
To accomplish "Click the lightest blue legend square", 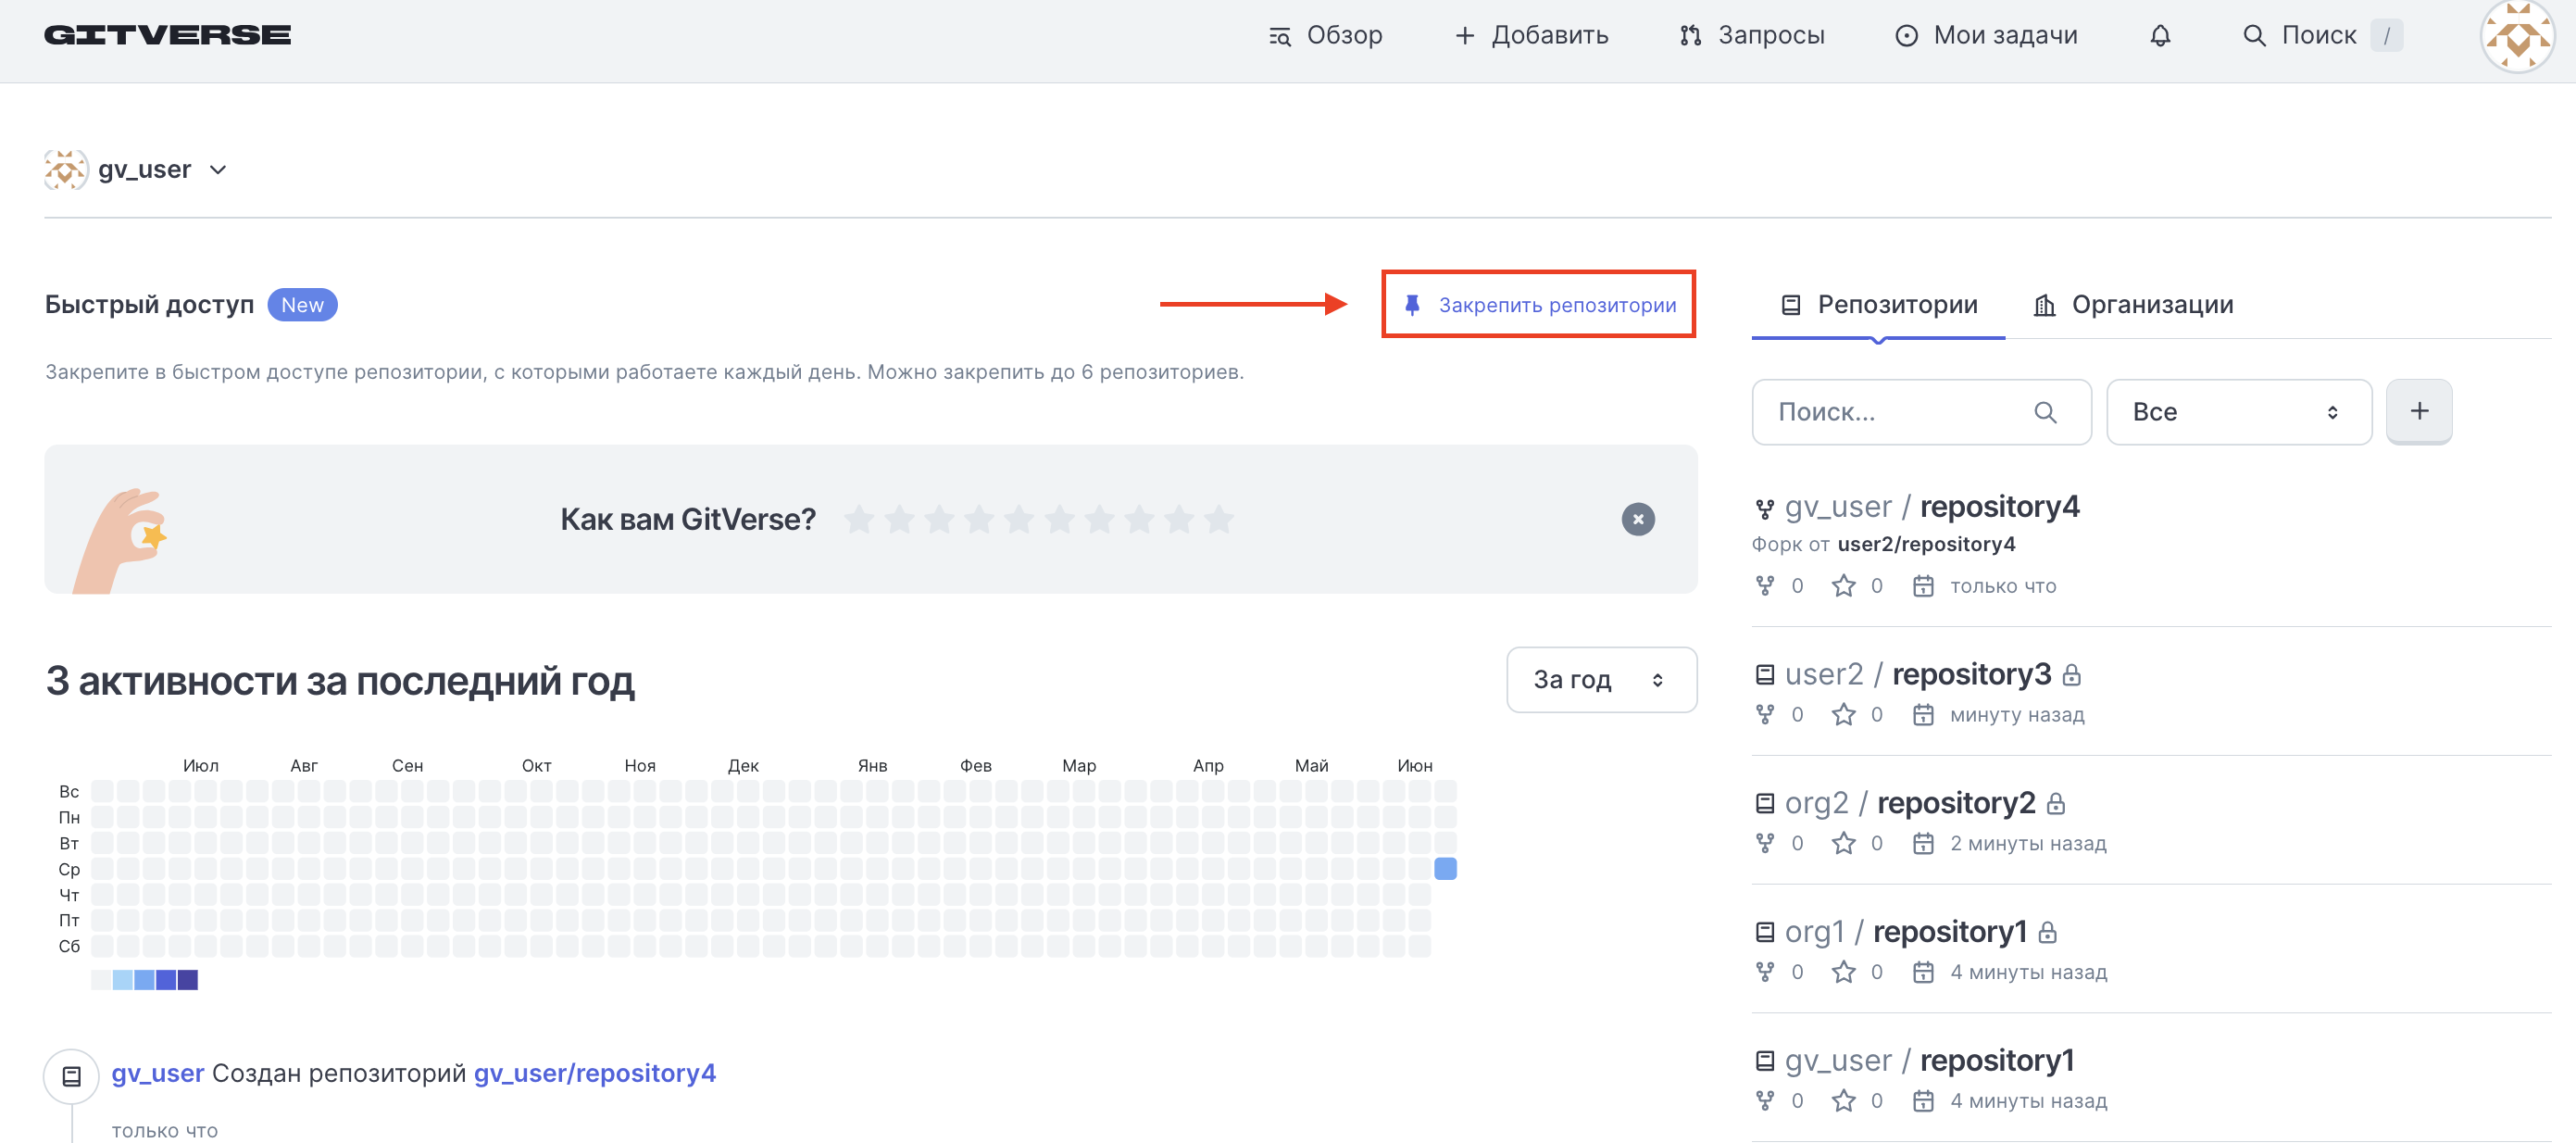I will coord(123,980).
